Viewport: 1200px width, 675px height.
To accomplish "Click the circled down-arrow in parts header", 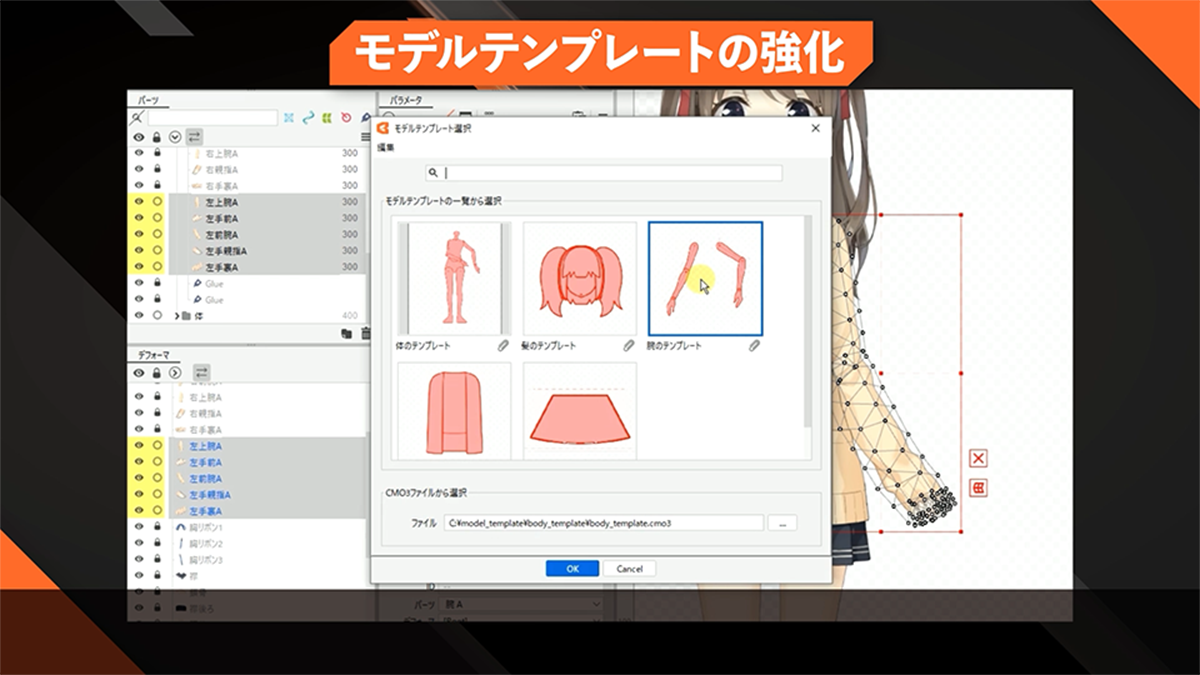I will [x=175, y=137].
